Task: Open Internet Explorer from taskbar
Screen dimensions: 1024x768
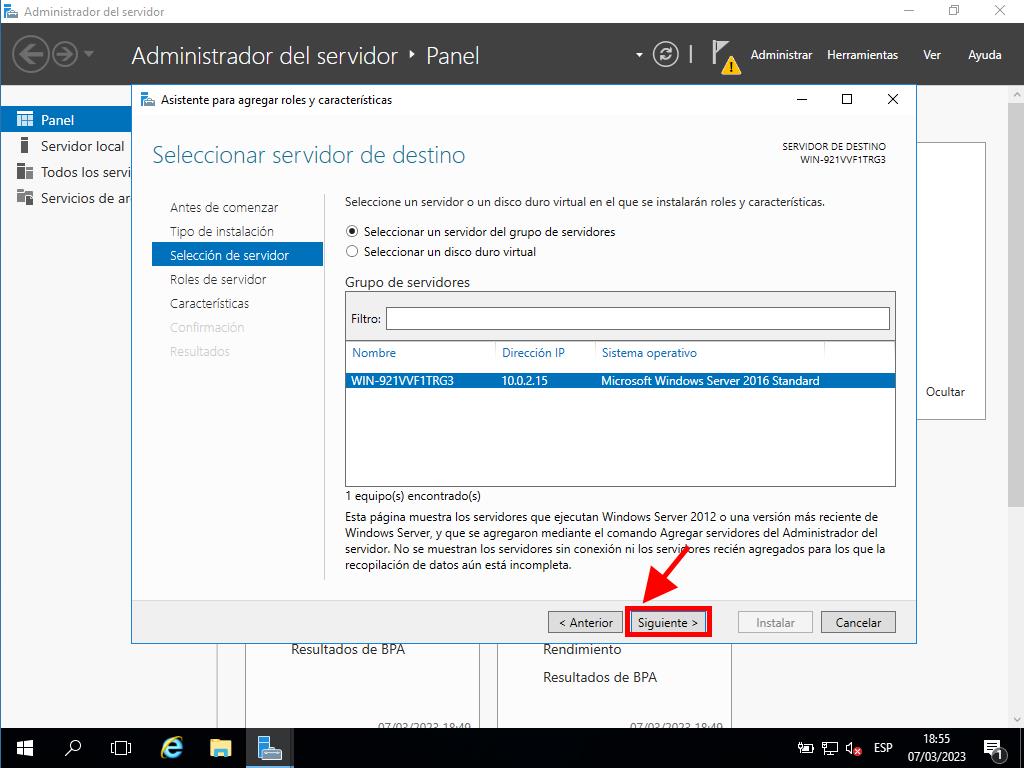Action: tap(172, 747)
